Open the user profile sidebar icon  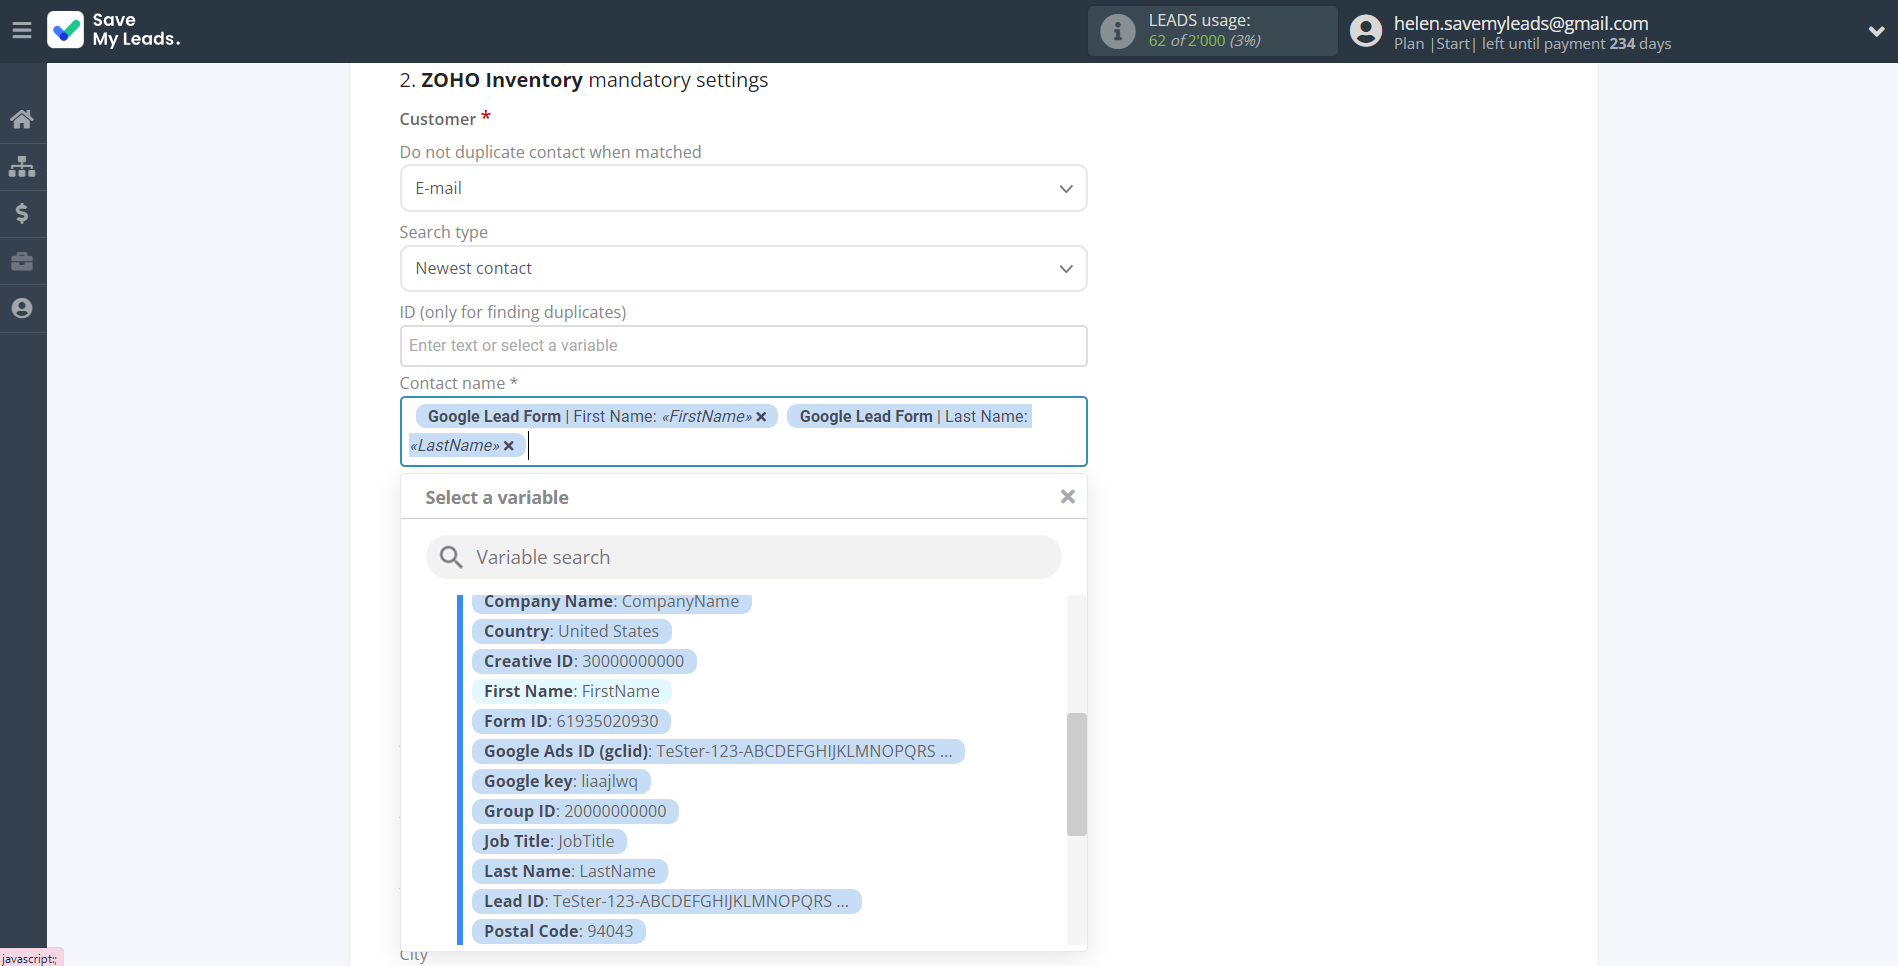(22, 308)
